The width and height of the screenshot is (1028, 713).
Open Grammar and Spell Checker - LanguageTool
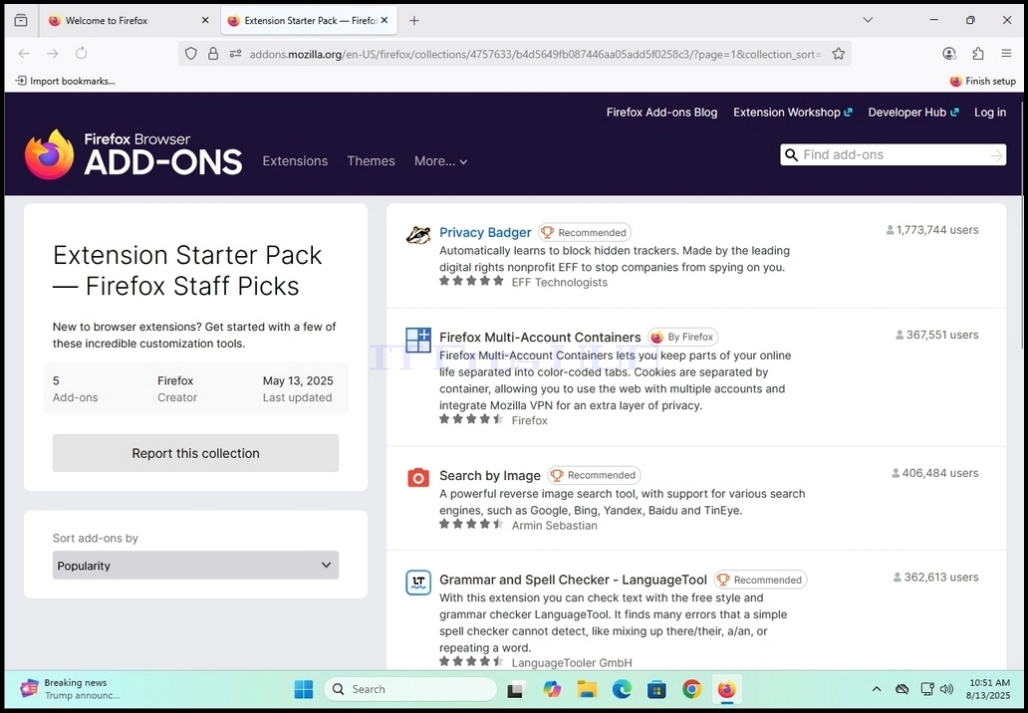click(573, 580)
